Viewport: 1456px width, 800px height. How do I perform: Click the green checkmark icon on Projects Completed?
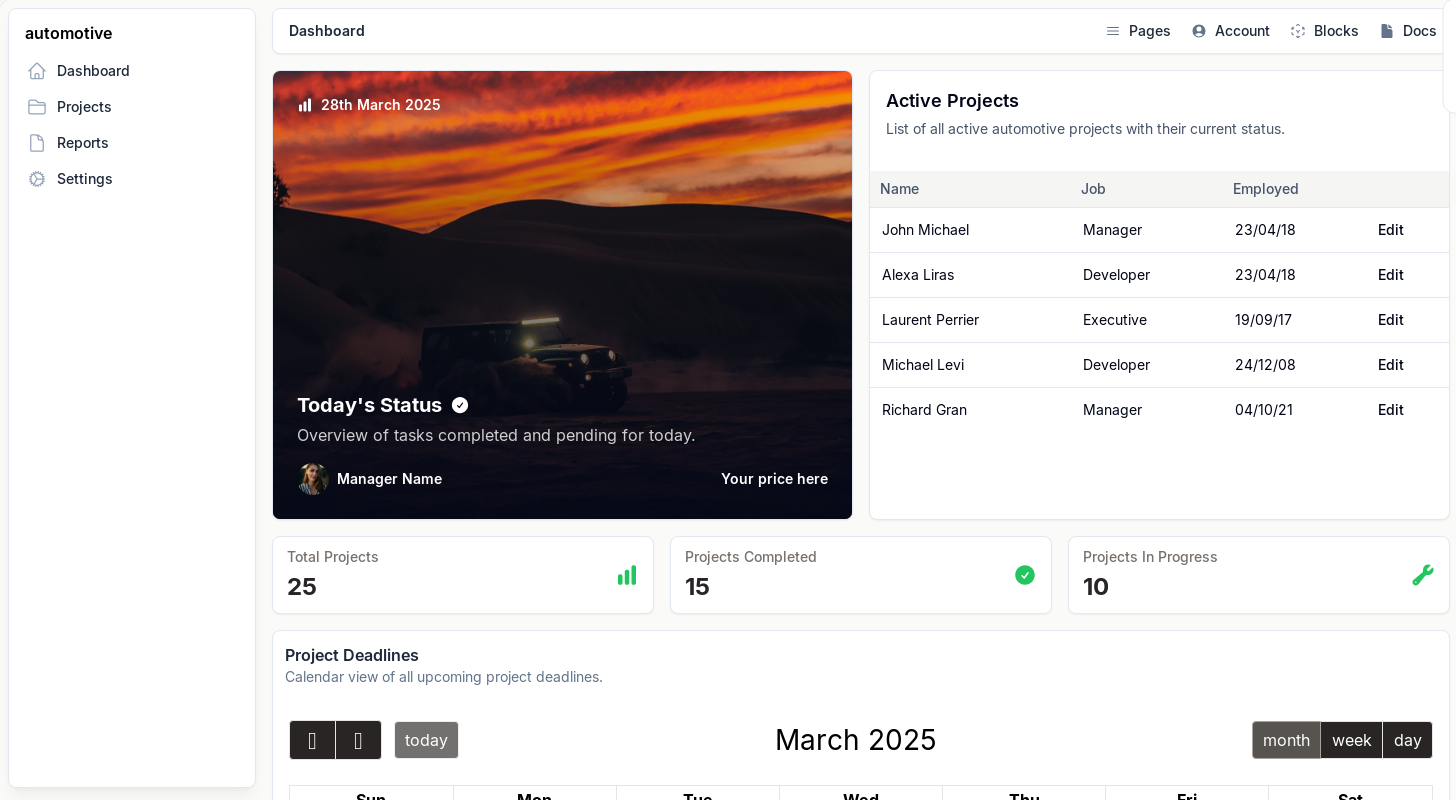pyautogui.click(x=1025, y=575)
